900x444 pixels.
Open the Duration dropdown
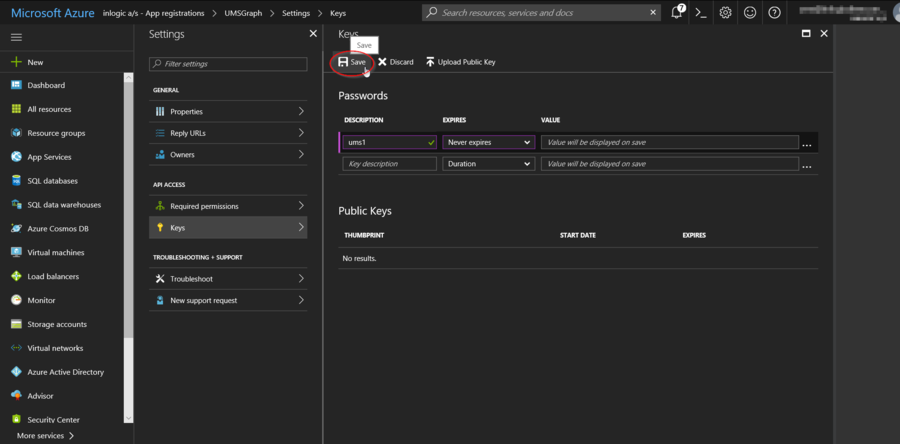click(x=488, y=163)
